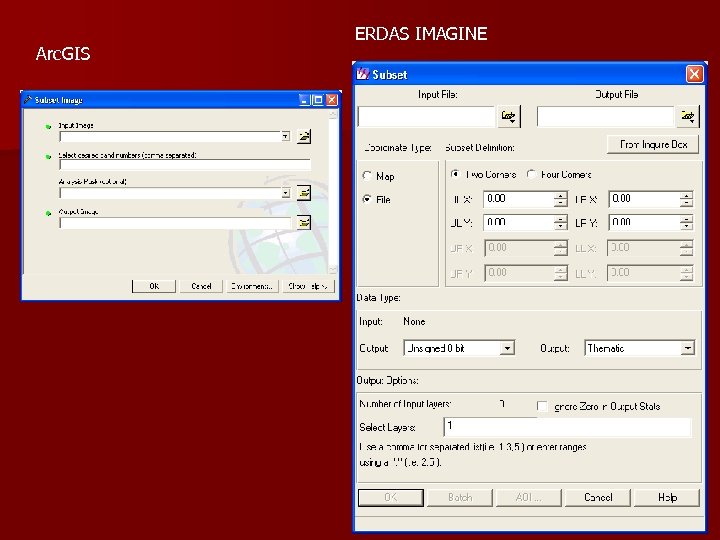Click the ERDAS Output File text field

606,116
